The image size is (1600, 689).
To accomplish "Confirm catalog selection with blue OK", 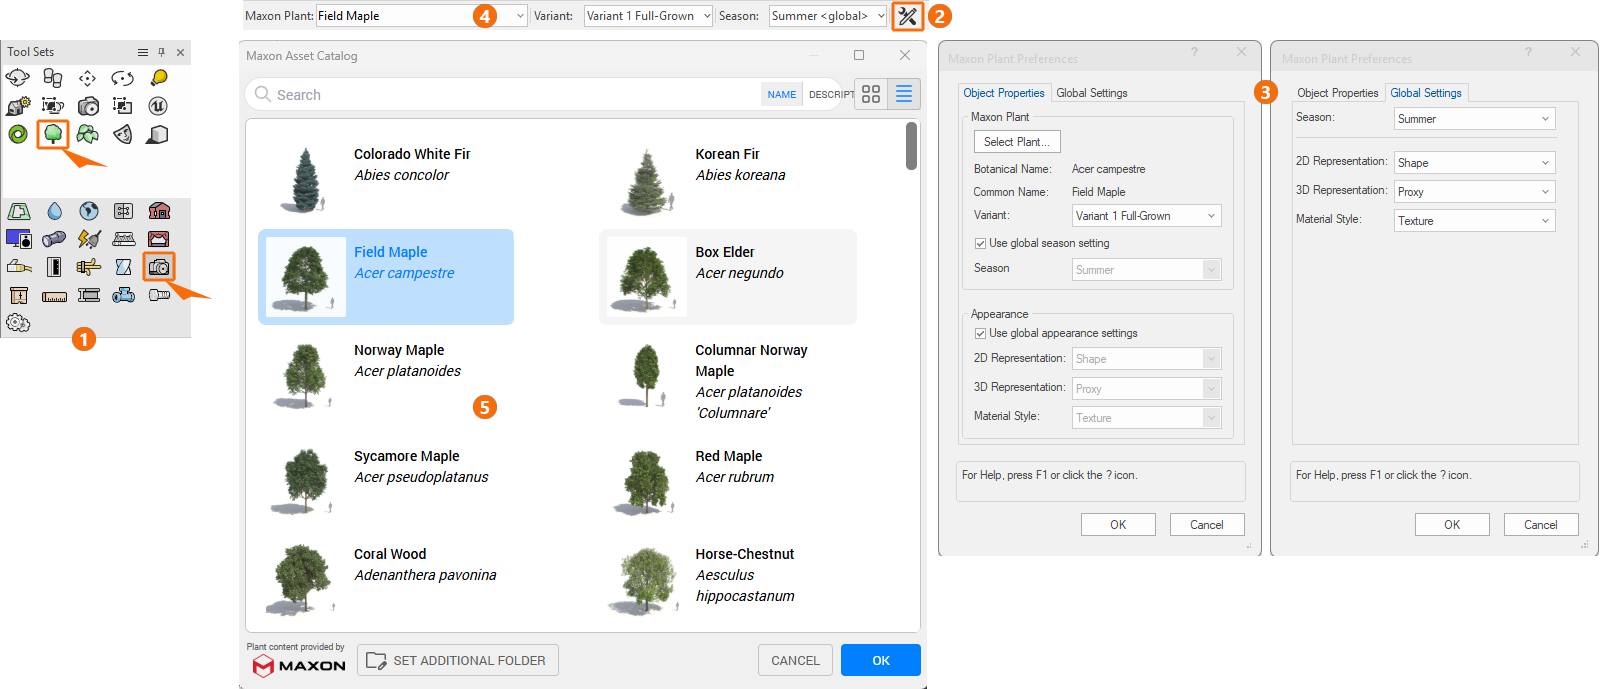I will point(881,660).
